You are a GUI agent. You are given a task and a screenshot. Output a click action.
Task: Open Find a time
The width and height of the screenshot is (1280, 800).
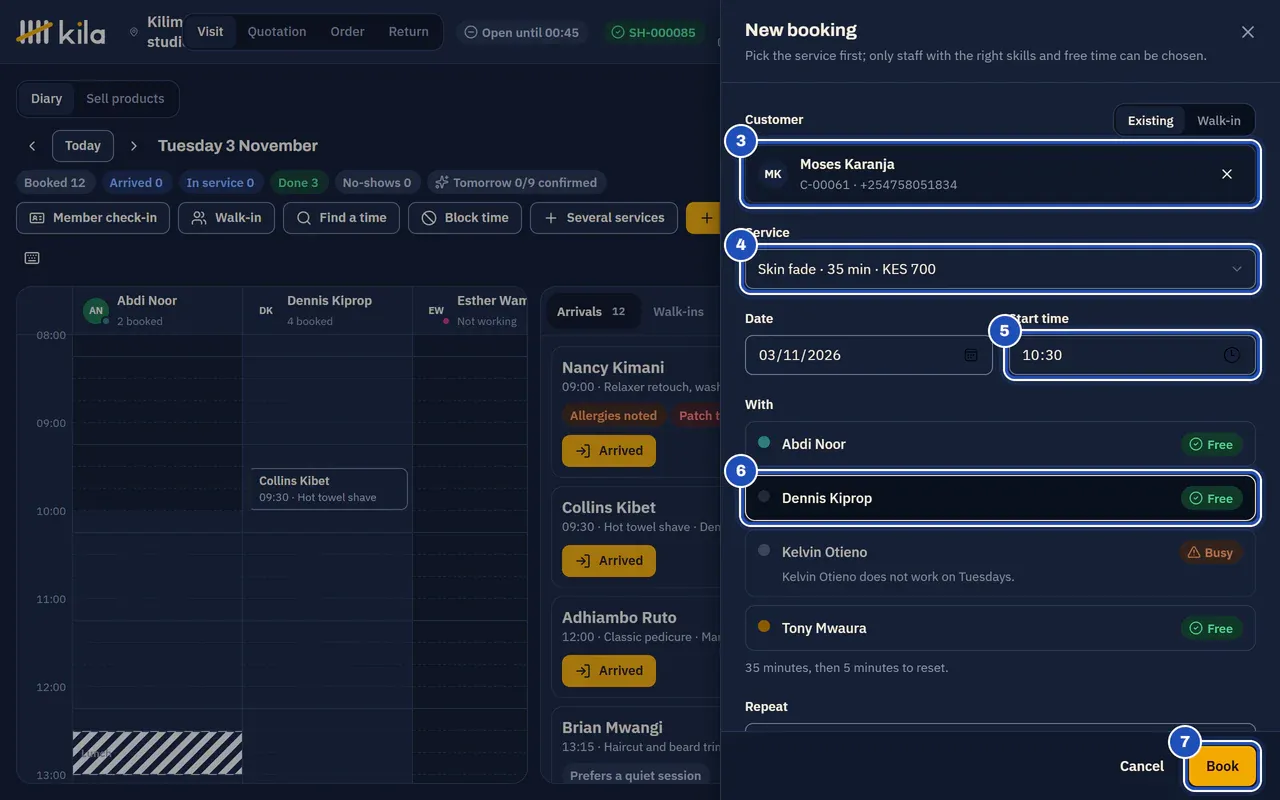click(341, 218)
